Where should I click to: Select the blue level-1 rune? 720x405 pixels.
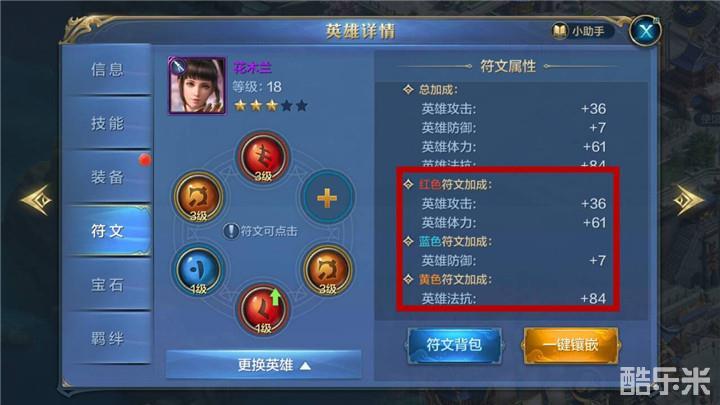[198, 270]
